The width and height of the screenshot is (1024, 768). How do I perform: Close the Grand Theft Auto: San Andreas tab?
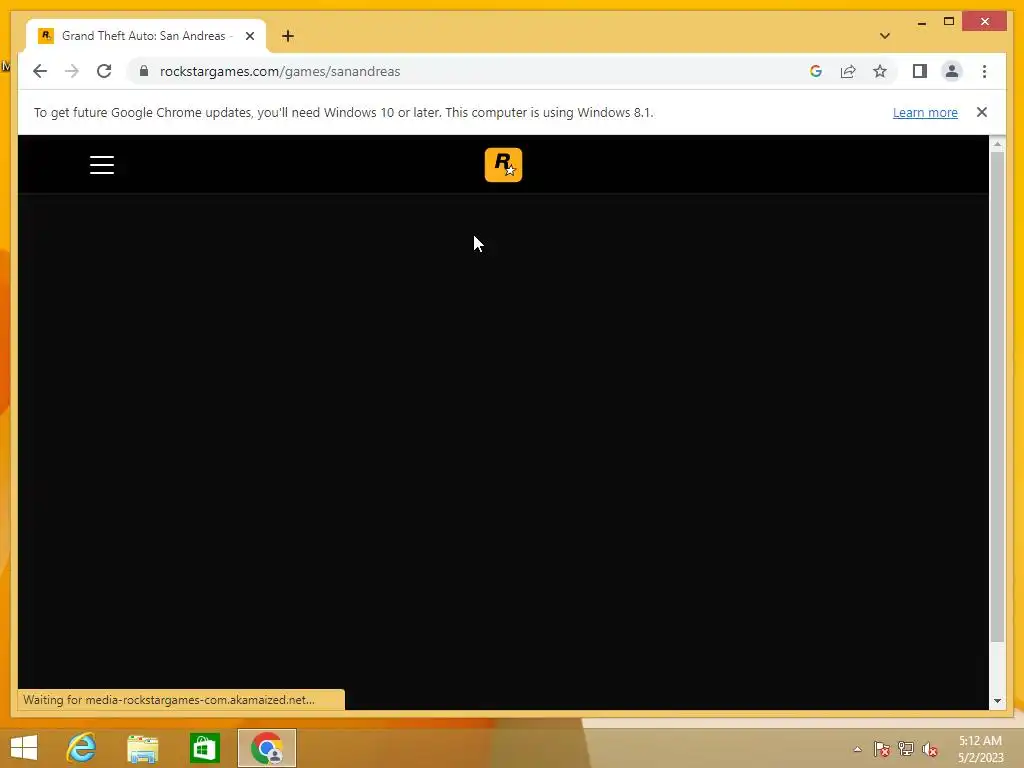pos(249,36)
